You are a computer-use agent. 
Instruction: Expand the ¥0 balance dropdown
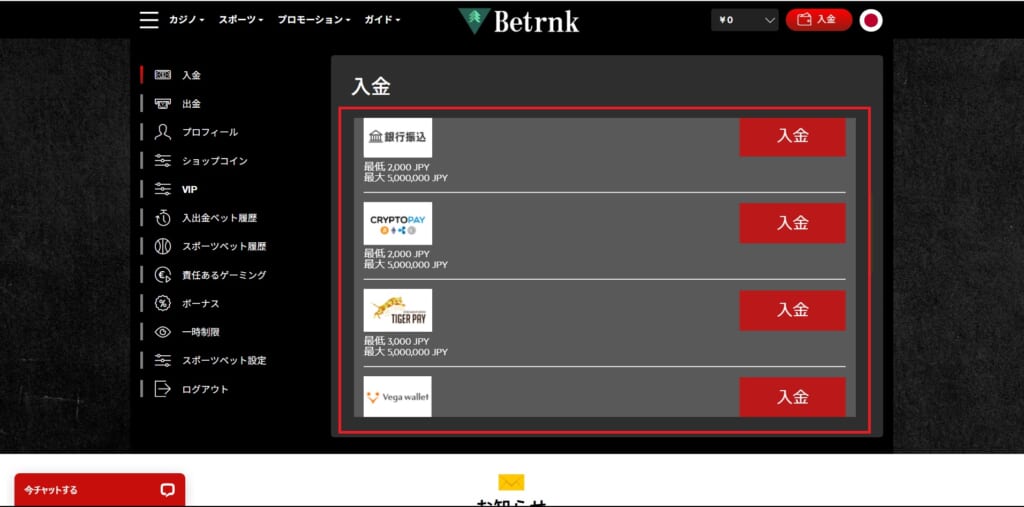(x=744, y=20)
